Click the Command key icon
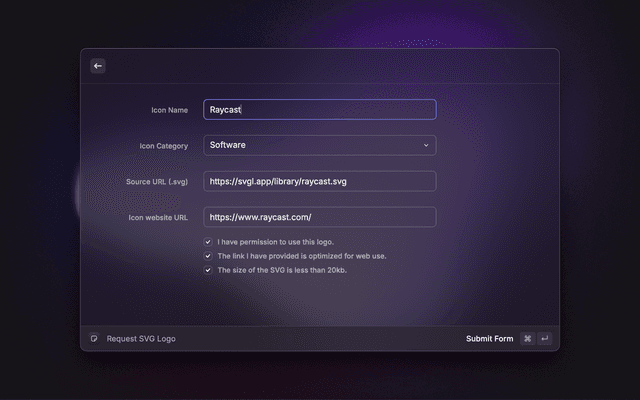Screen dimensions: 640x400 click(x=527, y=339)
